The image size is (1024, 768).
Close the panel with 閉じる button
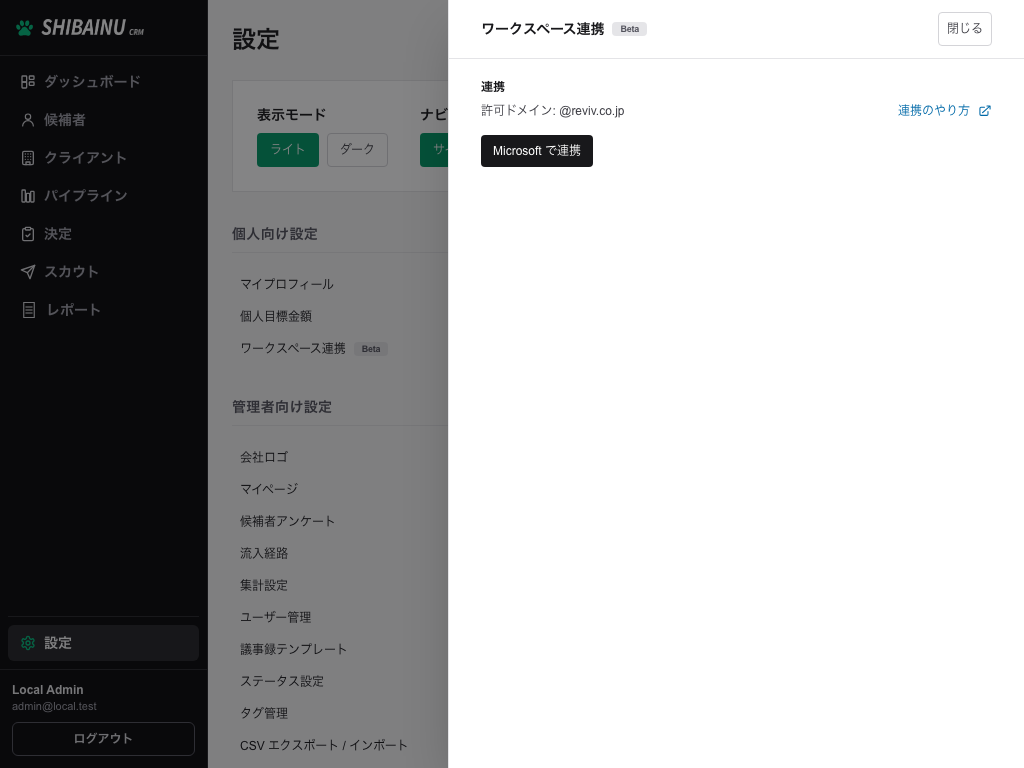click(965, 29)
